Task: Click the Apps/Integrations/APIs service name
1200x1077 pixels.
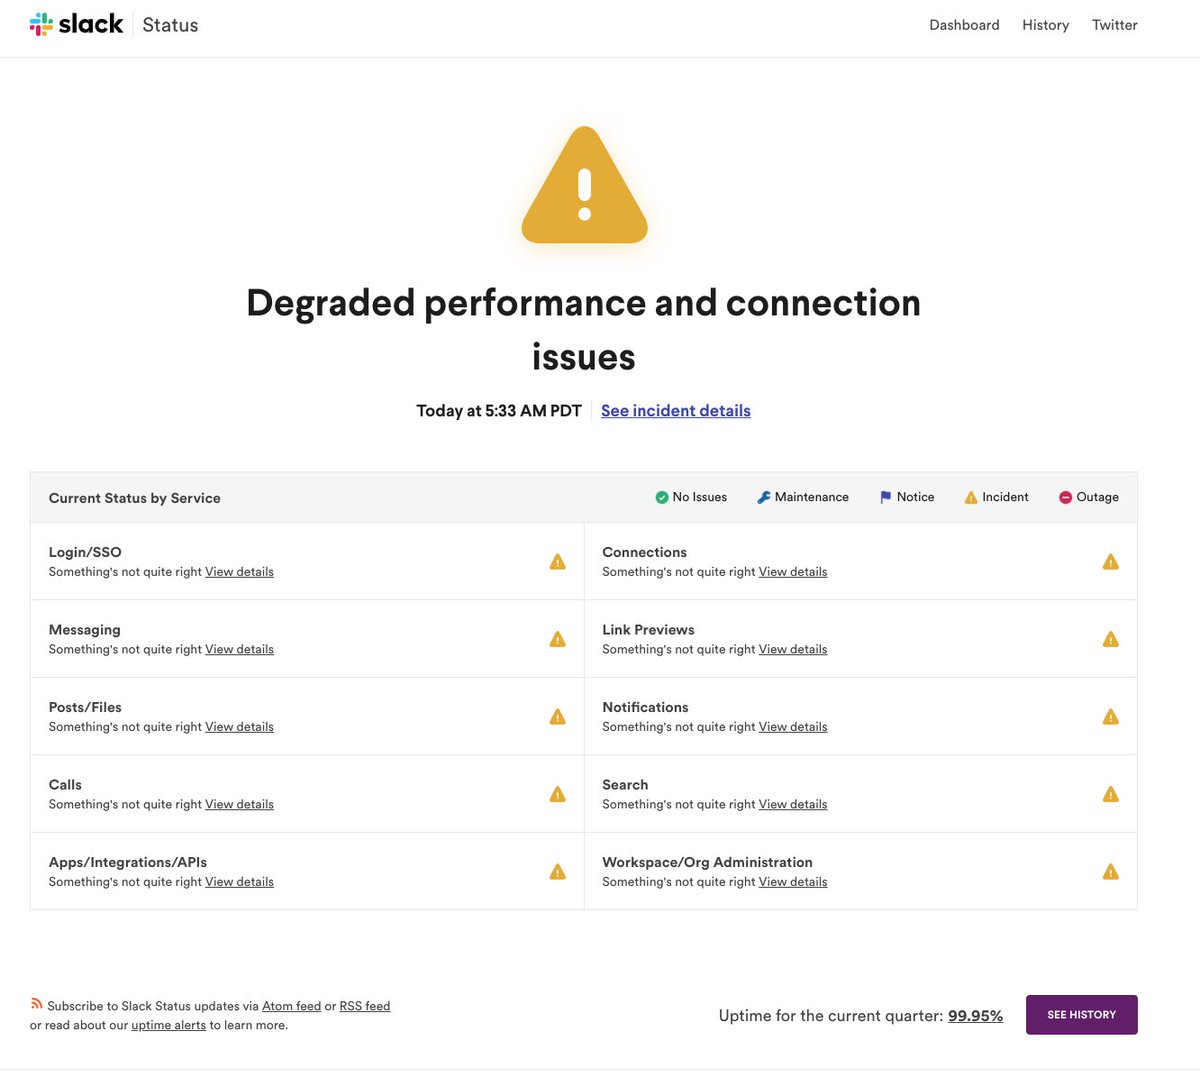Action: (128, 862)
